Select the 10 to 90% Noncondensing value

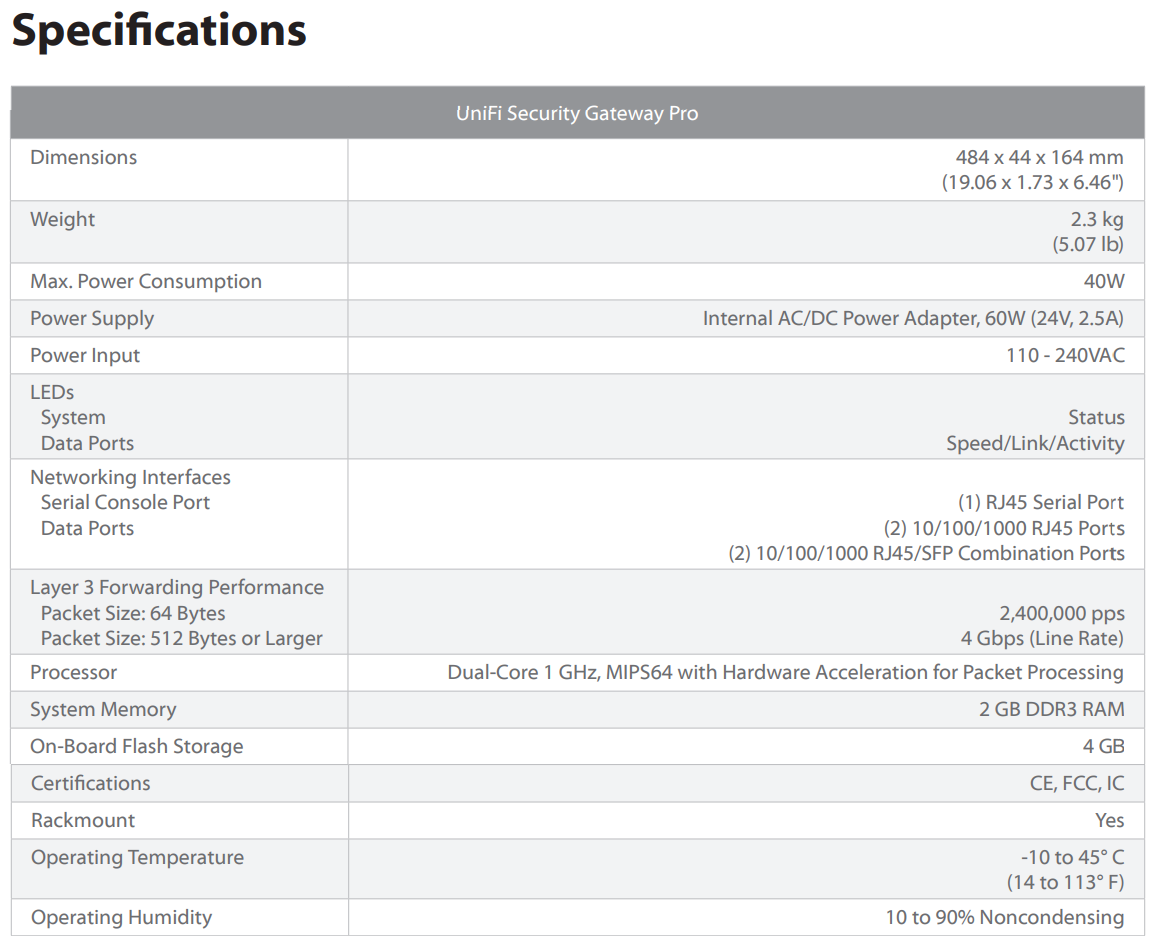[1004, 917]
